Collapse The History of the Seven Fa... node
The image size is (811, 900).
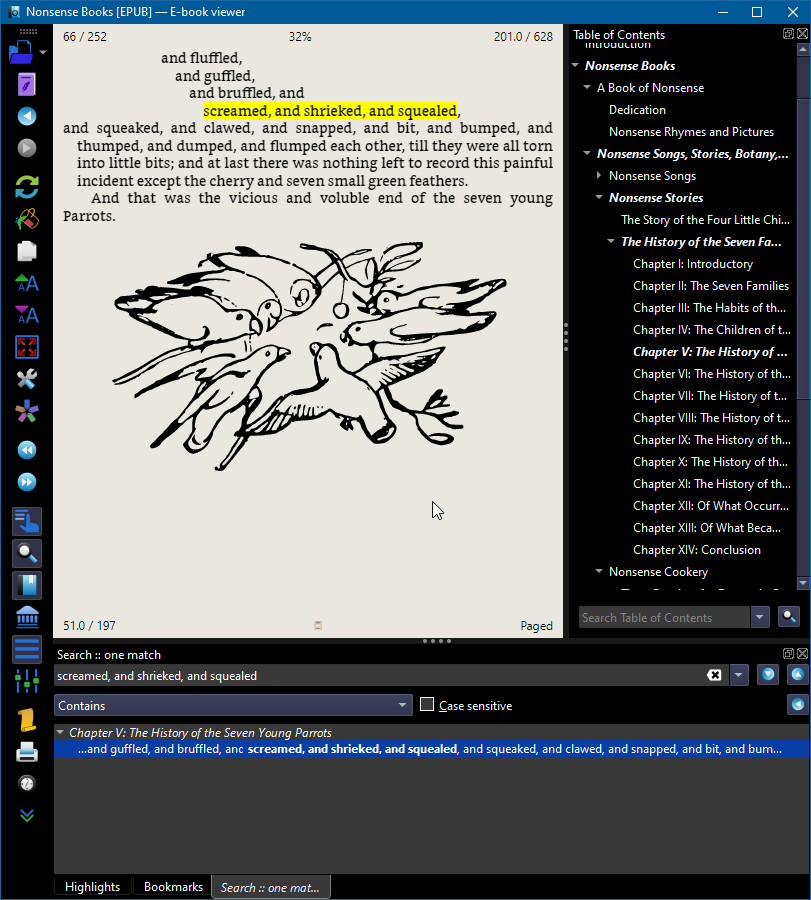tap(611, 241)
